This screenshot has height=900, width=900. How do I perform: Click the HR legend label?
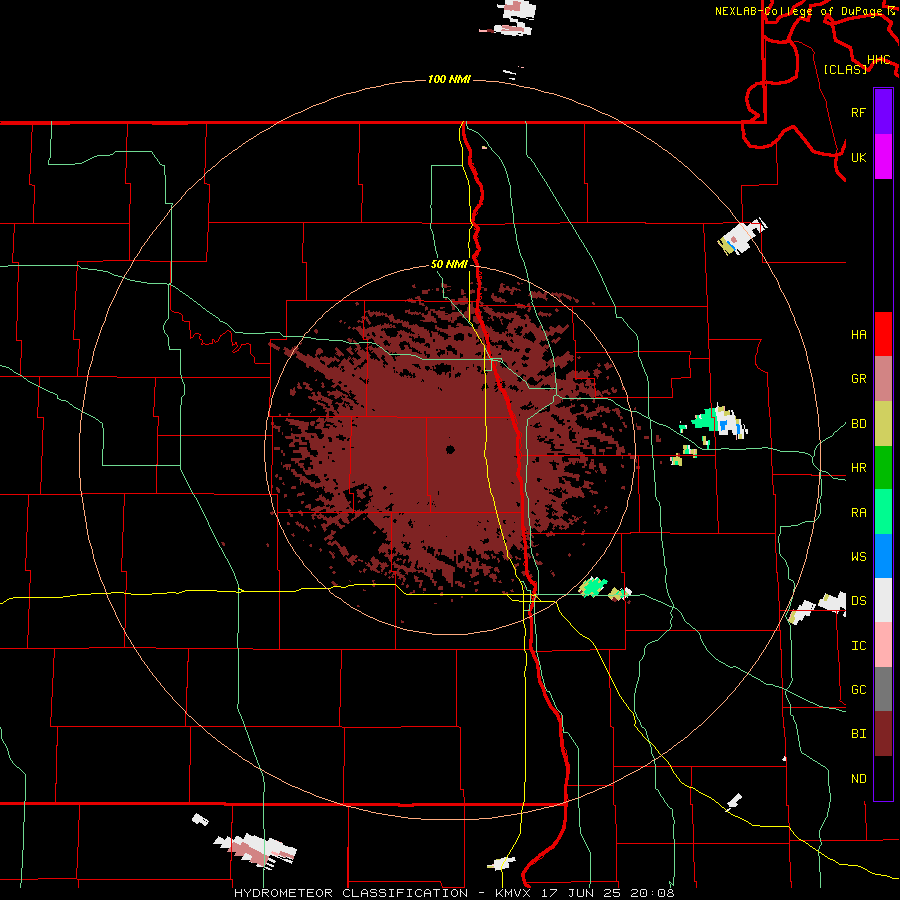coord(858,468)
